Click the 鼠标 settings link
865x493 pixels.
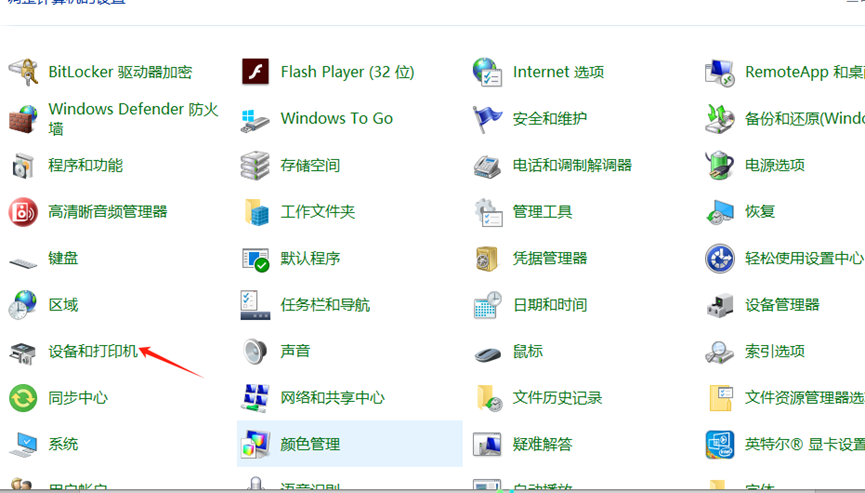click(x=528, y=351)
